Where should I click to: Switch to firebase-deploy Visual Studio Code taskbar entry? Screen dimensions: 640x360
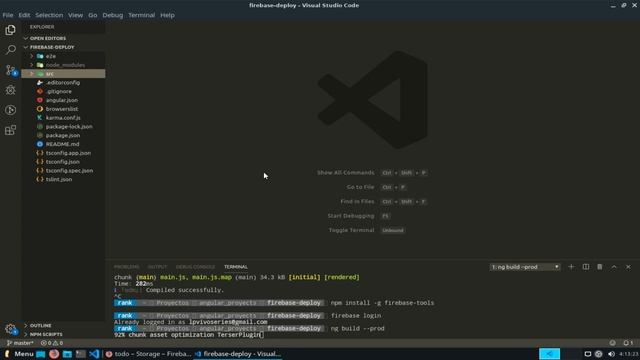coord(238,354)
